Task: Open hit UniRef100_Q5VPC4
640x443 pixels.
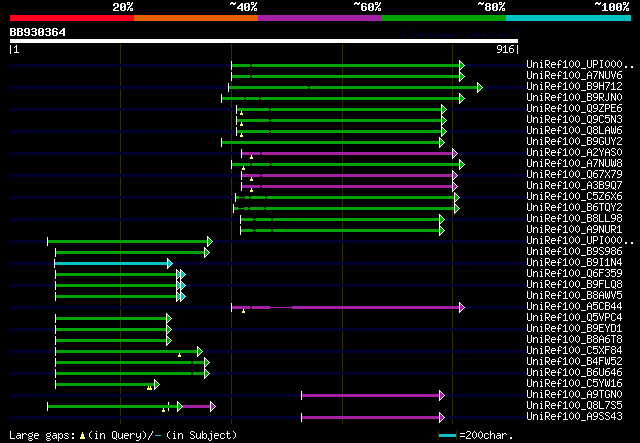Action: click(x=574, y=318)
